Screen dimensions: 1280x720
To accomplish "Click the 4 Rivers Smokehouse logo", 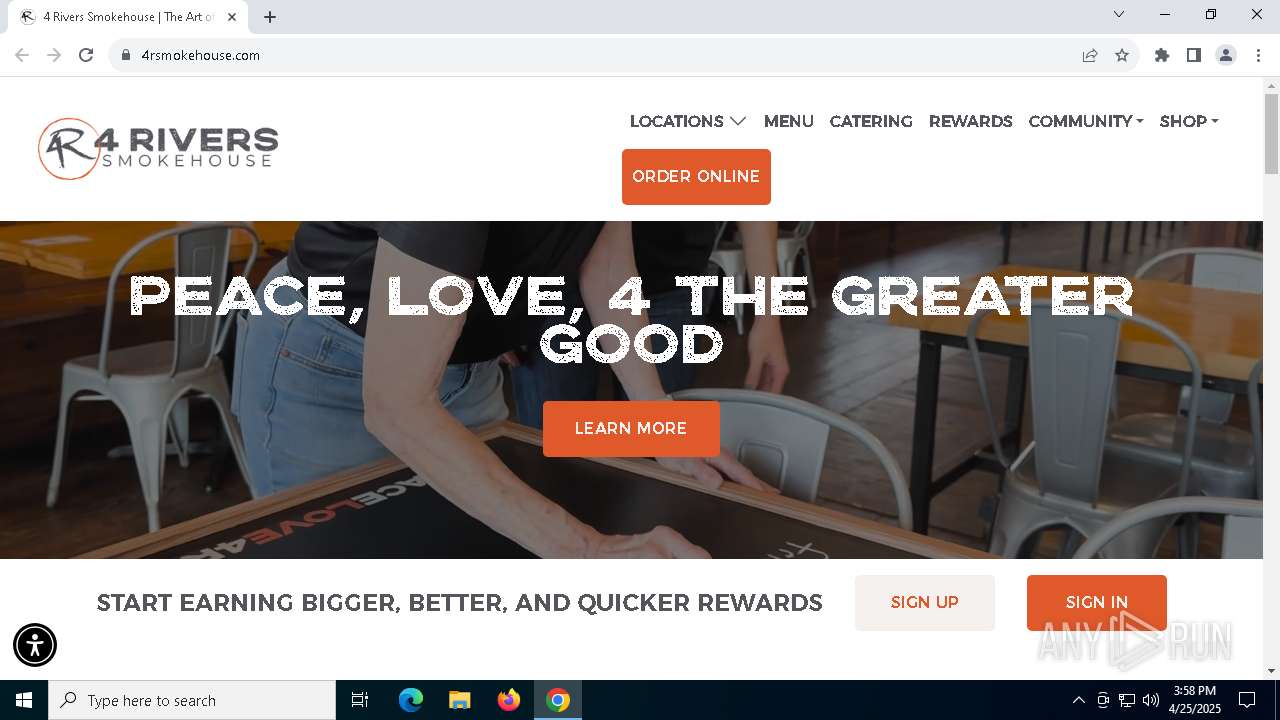I will [x=158, y=149].
